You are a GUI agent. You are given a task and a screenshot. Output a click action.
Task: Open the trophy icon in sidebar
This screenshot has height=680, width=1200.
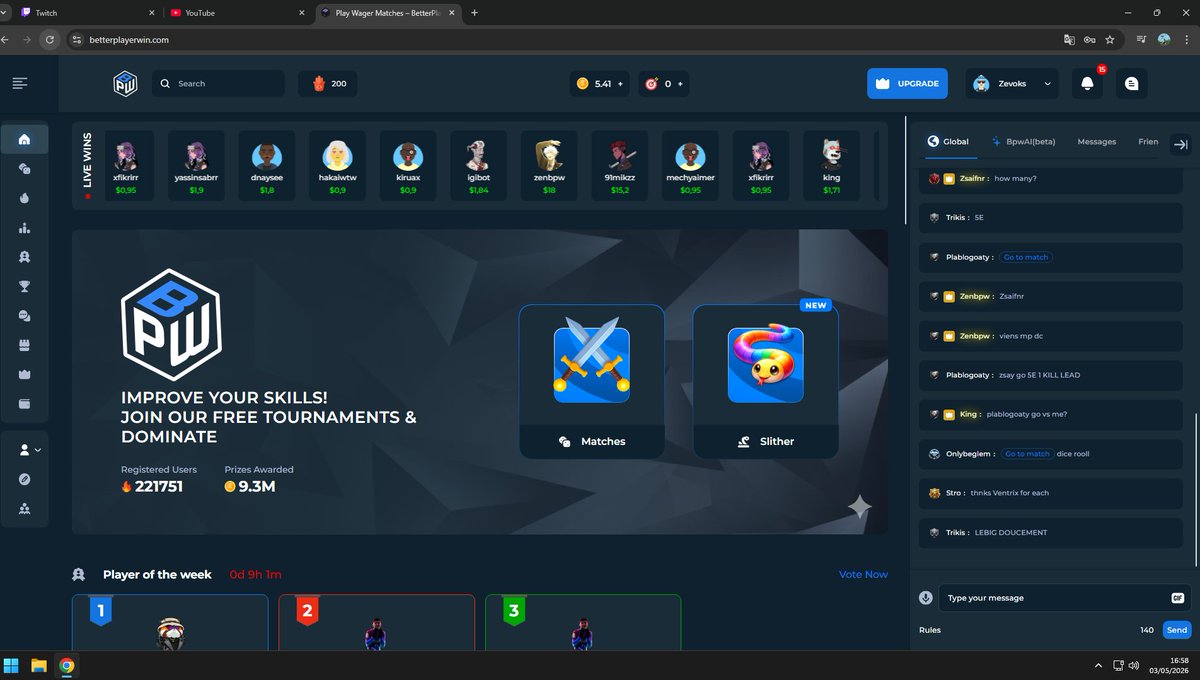point(24,286)
